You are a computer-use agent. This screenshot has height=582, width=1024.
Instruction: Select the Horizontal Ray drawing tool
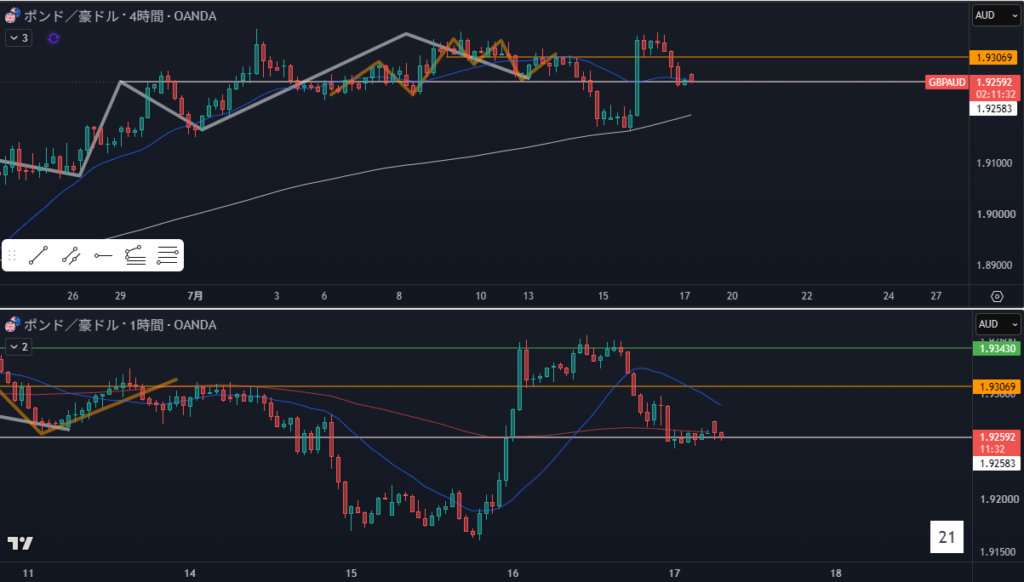[x=103, y=255]
